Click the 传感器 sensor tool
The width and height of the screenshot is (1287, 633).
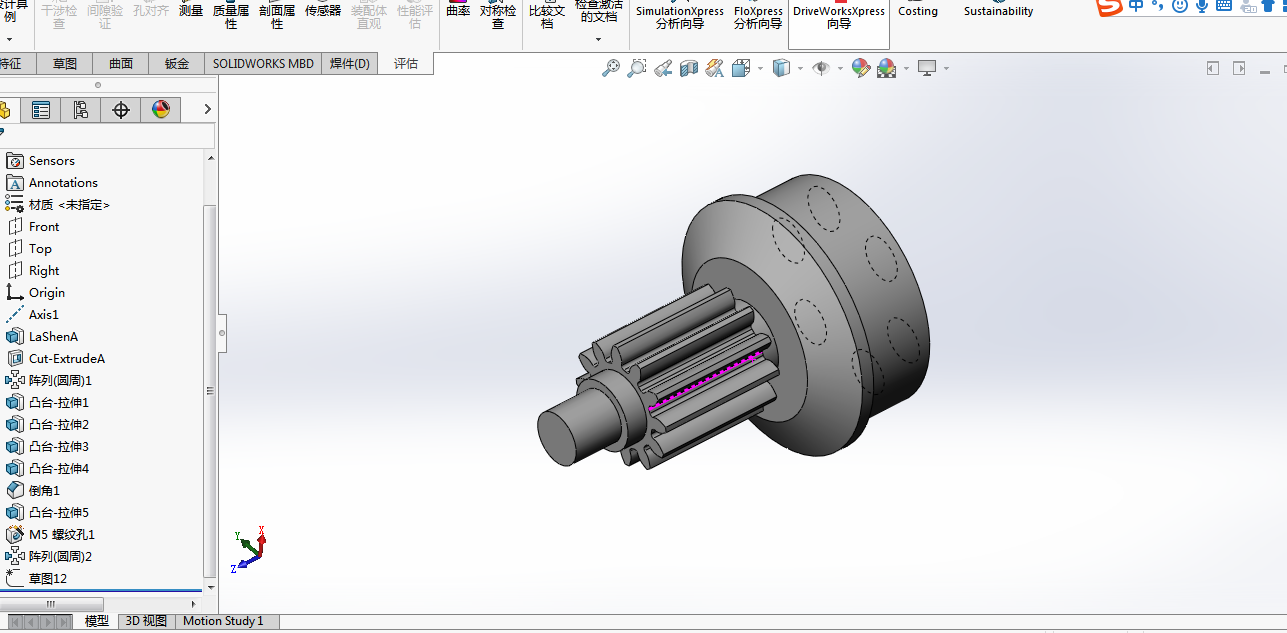click(323, 11)
